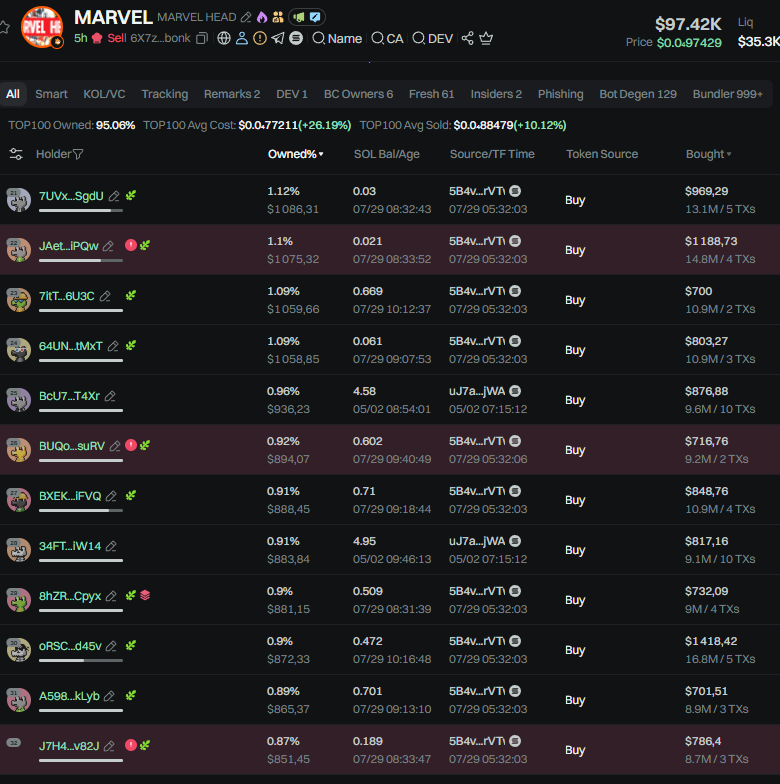780x784 pixels.
Task: Filter holders with the Holder funnel icon
Action: coord(78,154)
